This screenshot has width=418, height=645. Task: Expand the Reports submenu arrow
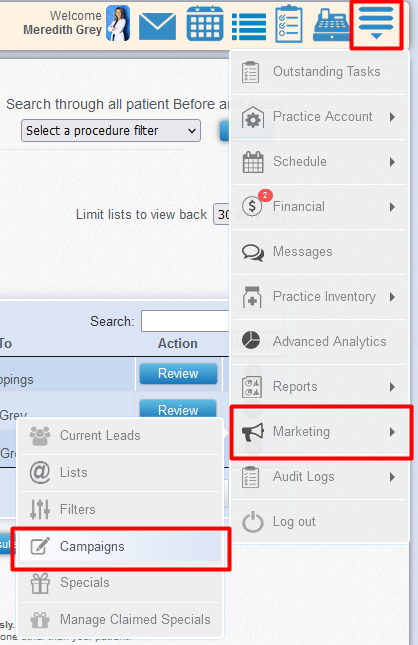(392, 387)
